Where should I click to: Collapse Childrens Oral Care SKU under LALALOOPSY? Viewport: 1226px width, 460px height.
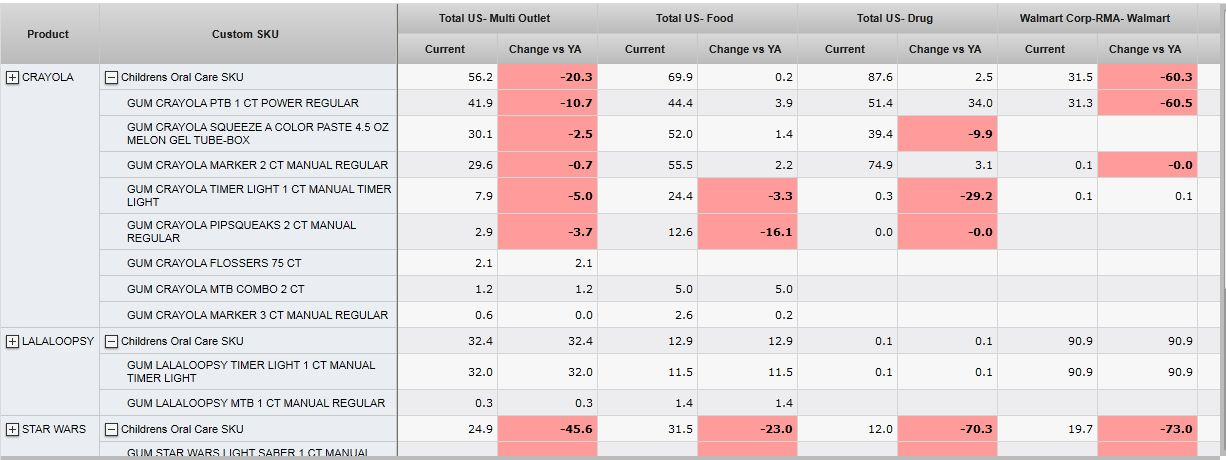point(112,341)
